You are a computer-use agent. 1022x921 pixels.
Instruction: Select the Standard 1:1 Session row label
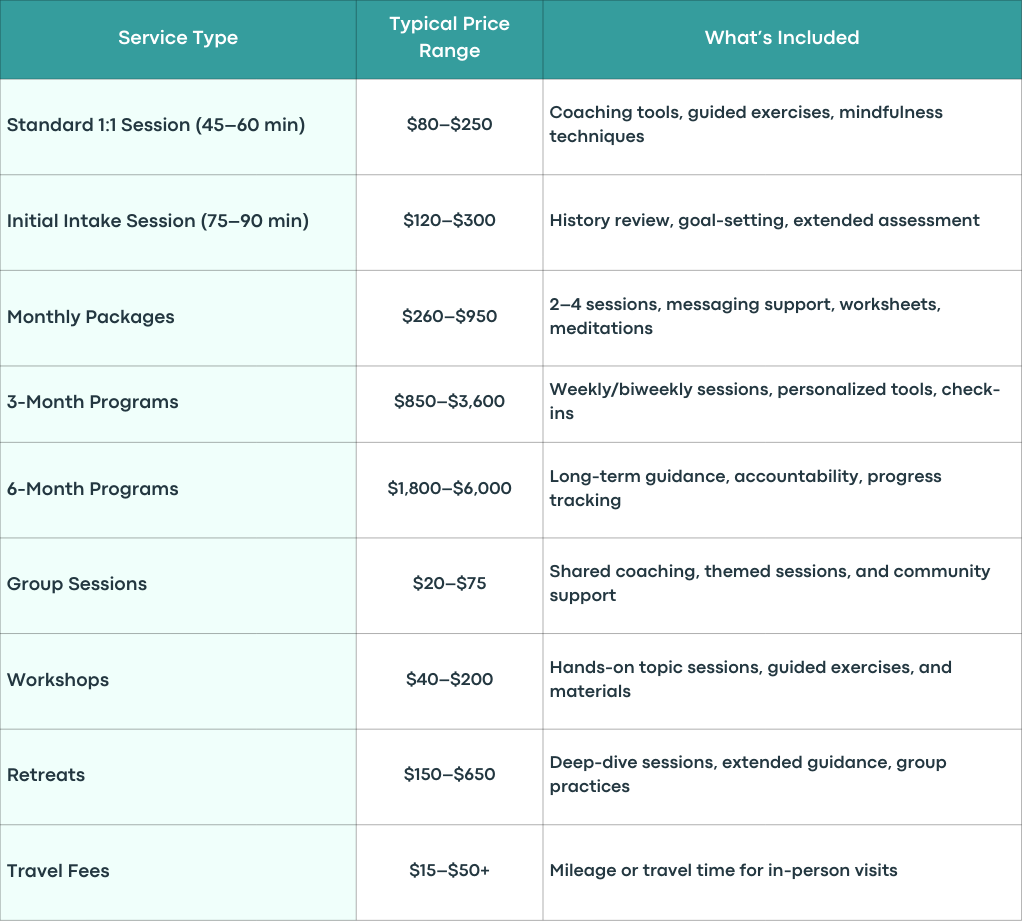156,124
